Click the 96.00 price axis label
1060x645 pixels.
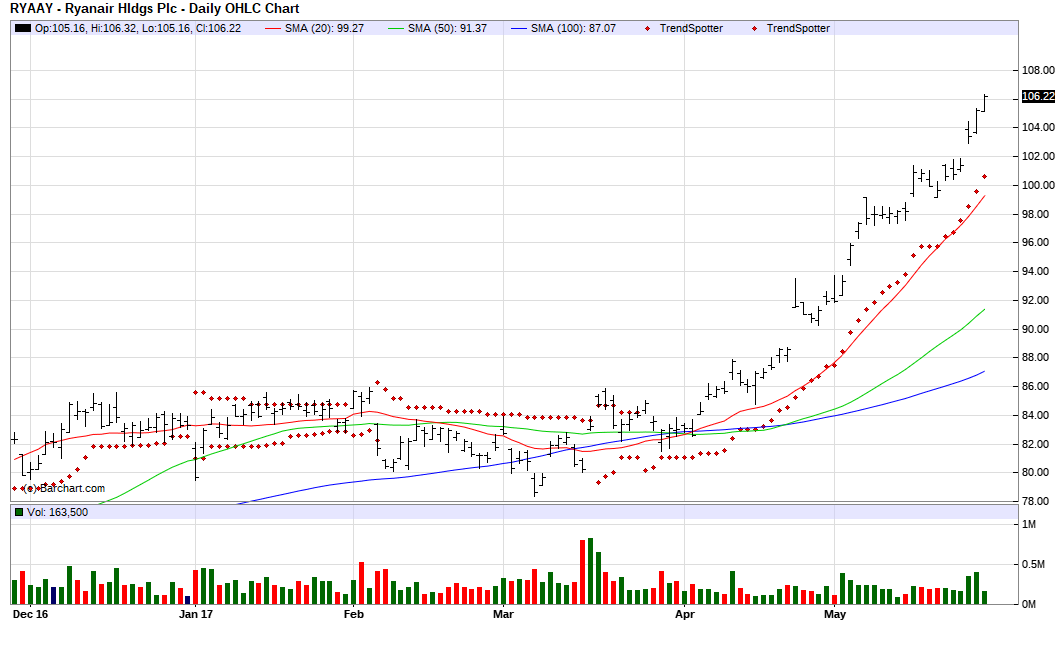coord(1038,242)
